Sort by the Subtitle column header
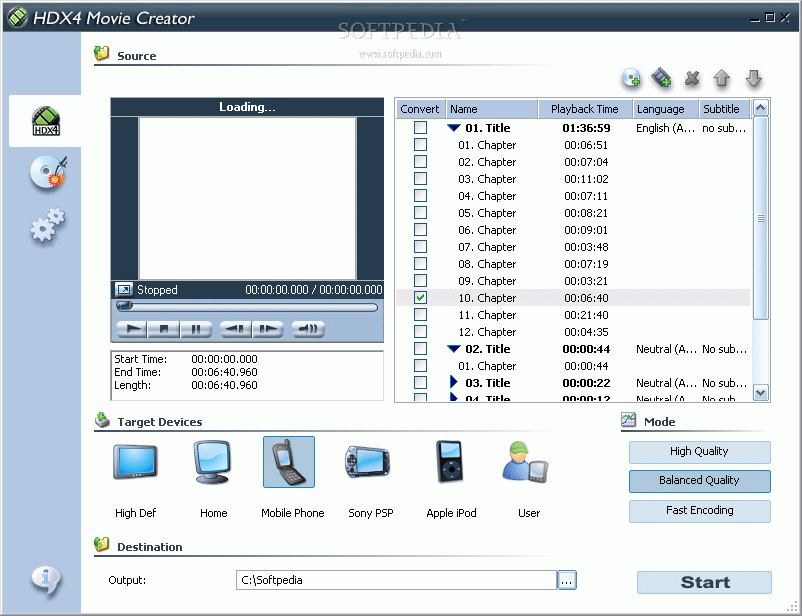This screenshot has height=616, width=802. 725,109
